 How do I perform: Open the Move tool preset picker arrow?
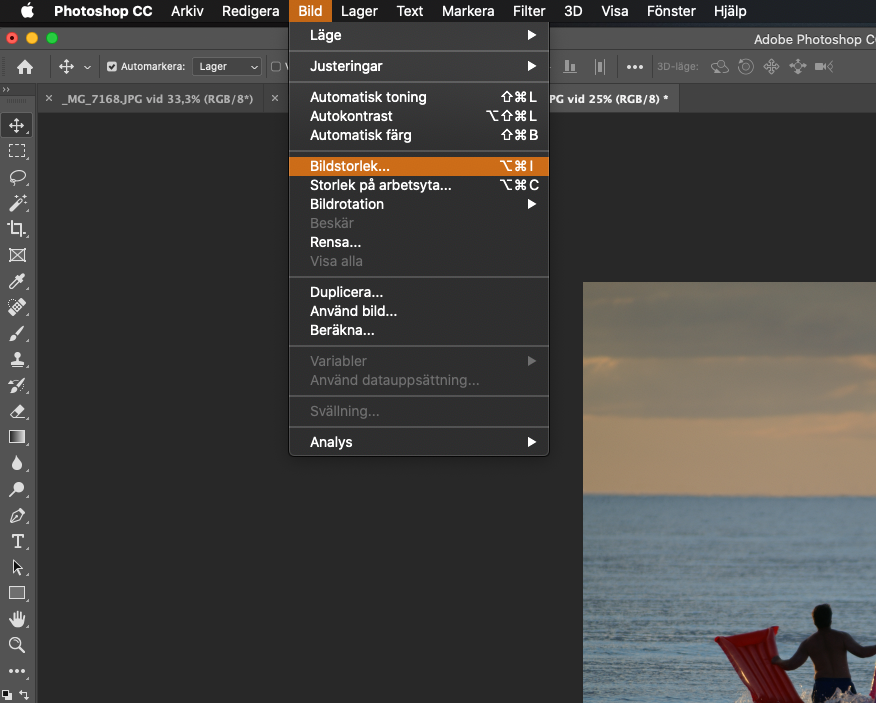[x=87, y=67]
